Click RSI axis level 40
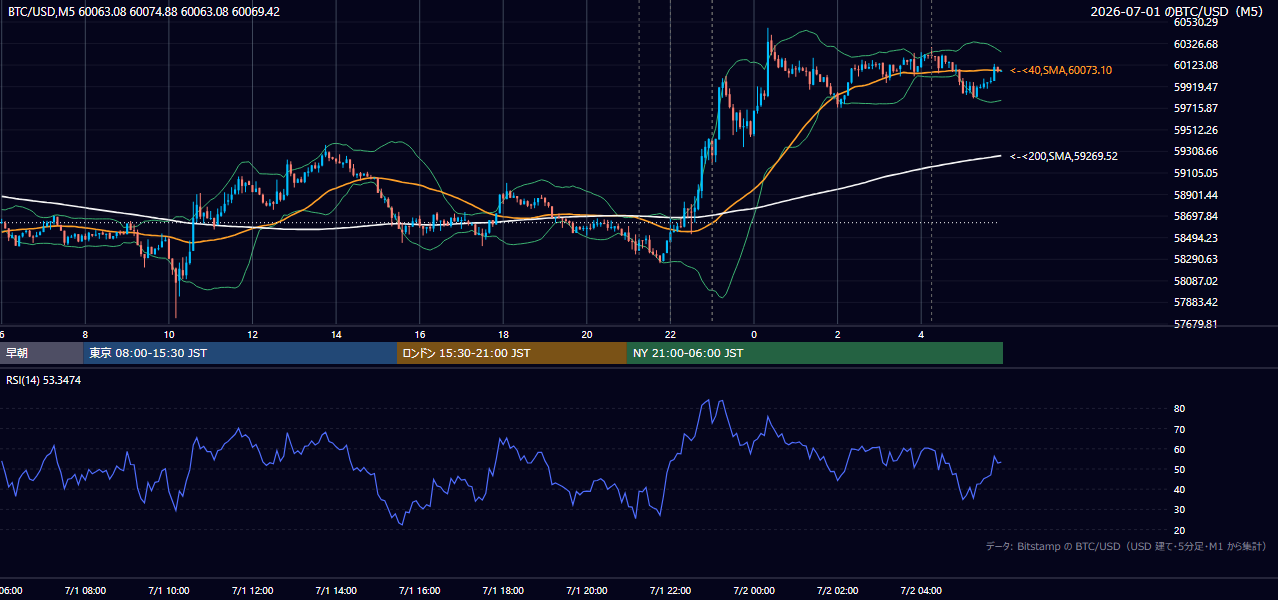The width and height of the screenshot is (1278, 600). (1179, 489)
